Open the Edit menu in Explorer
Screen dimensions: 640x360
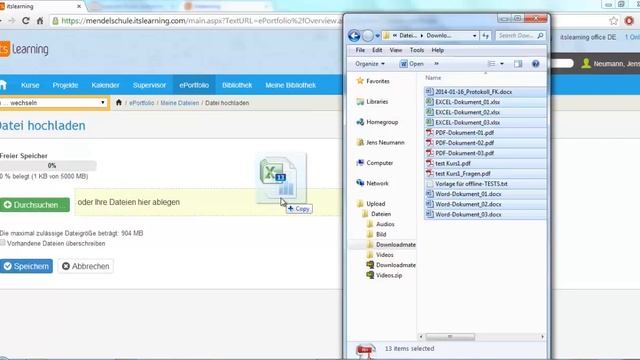click(377, 50)
